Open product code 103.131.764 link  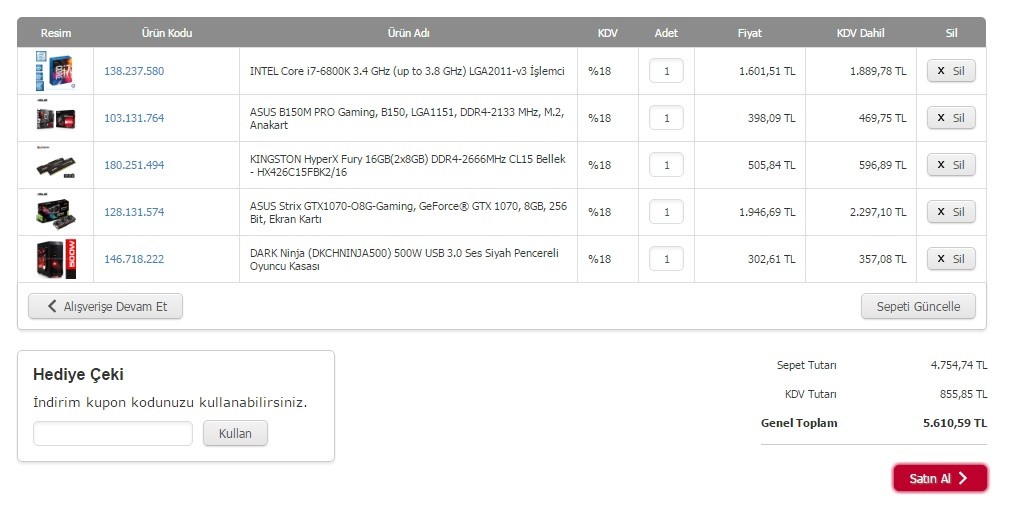[x=134, y=118]
